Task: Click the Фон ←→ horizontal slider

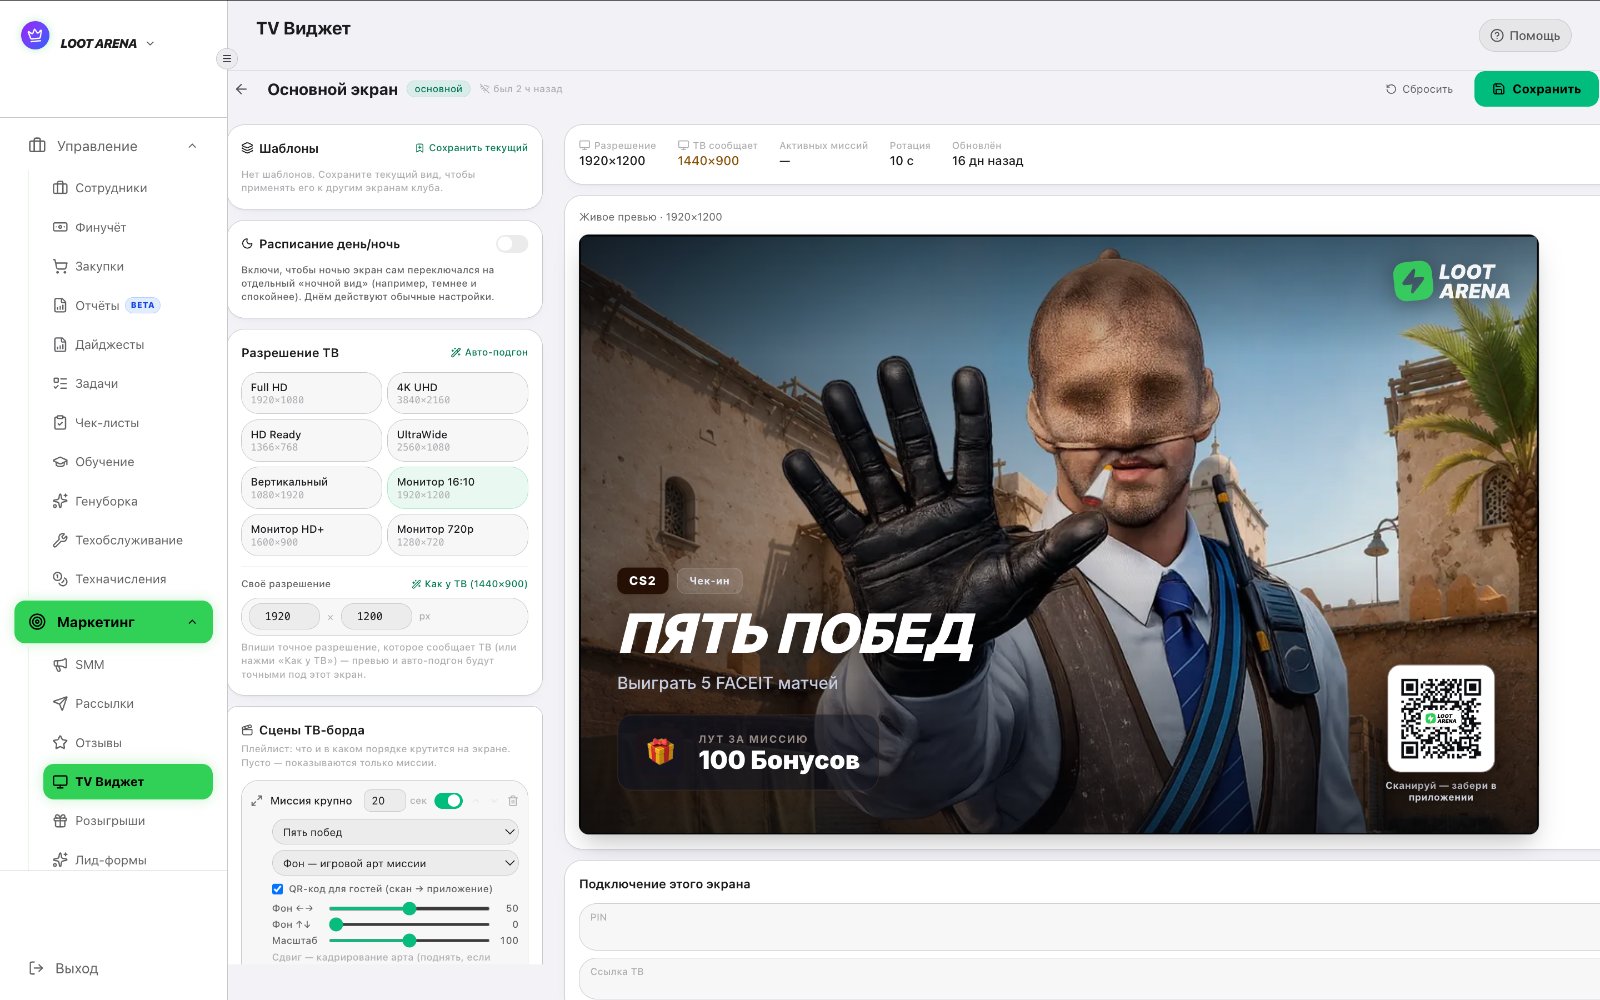Action: [409, 909]
